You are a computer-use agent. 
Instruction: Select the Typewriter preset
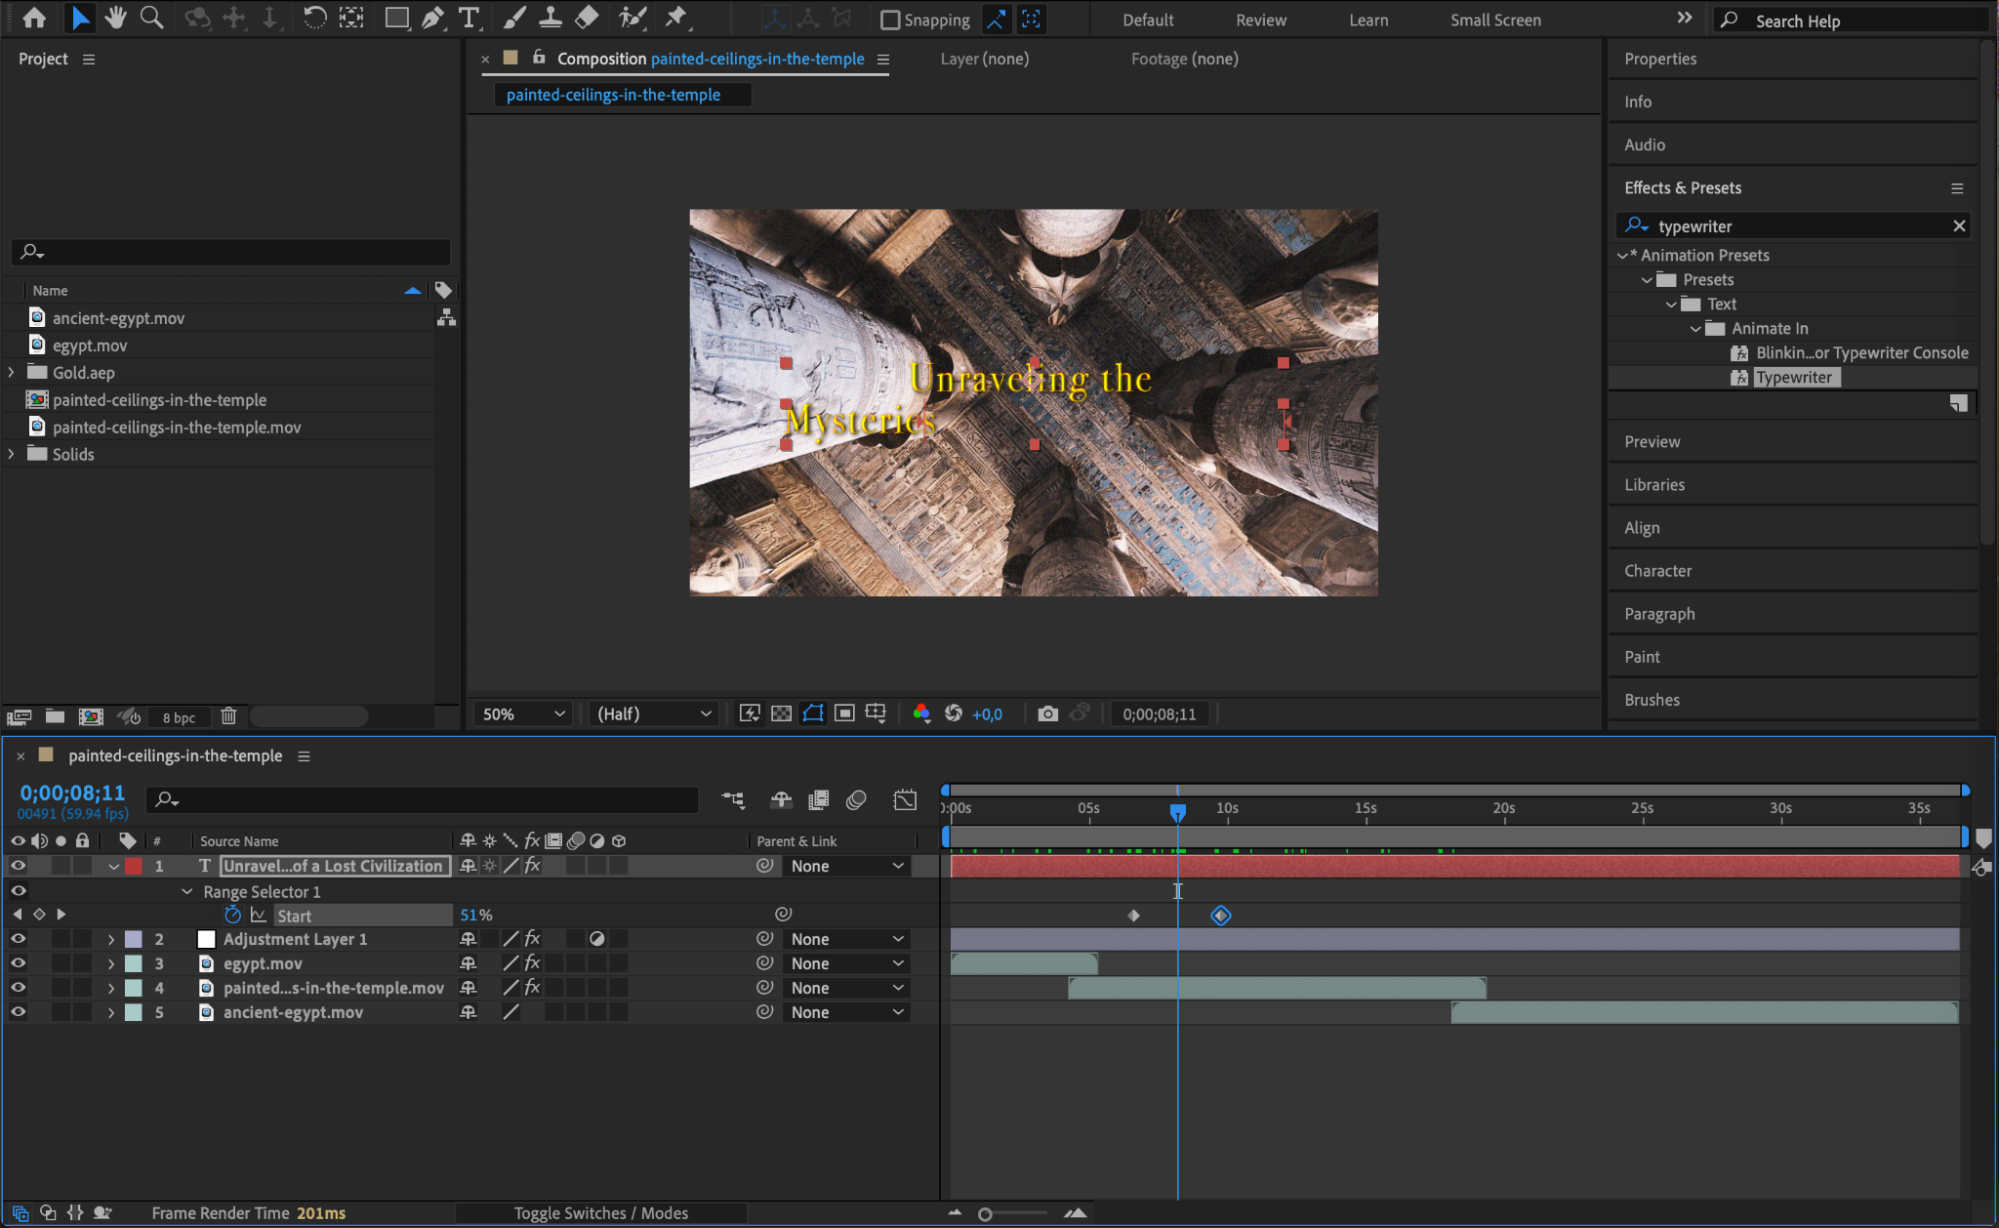point(1793,377)
